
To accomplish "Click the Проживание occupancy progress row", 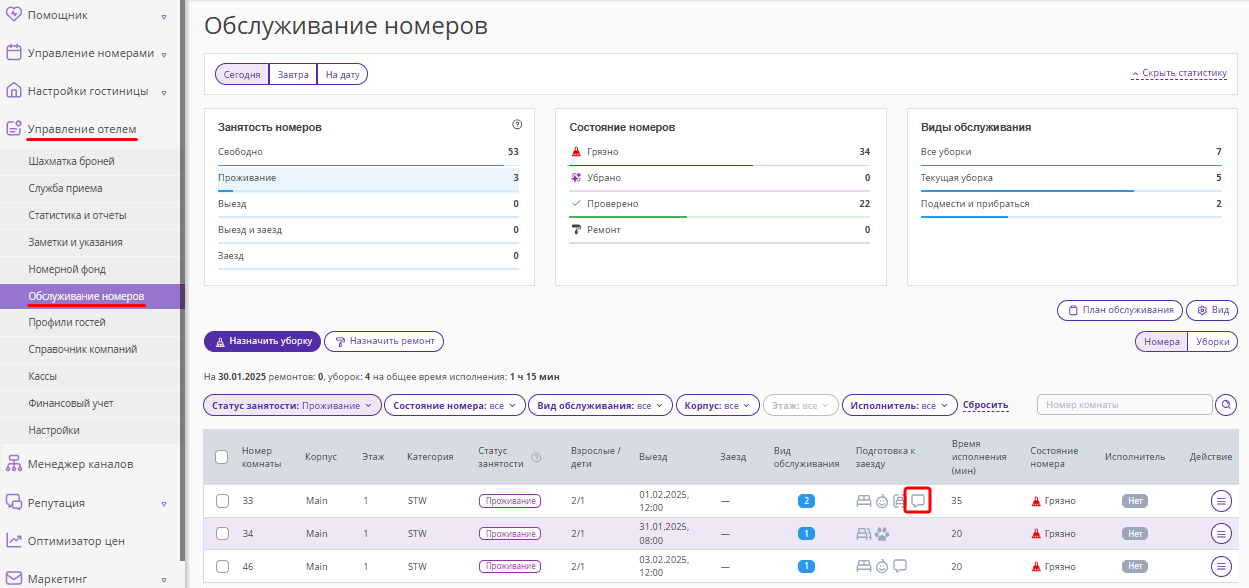I will click(x=368, y=179).
